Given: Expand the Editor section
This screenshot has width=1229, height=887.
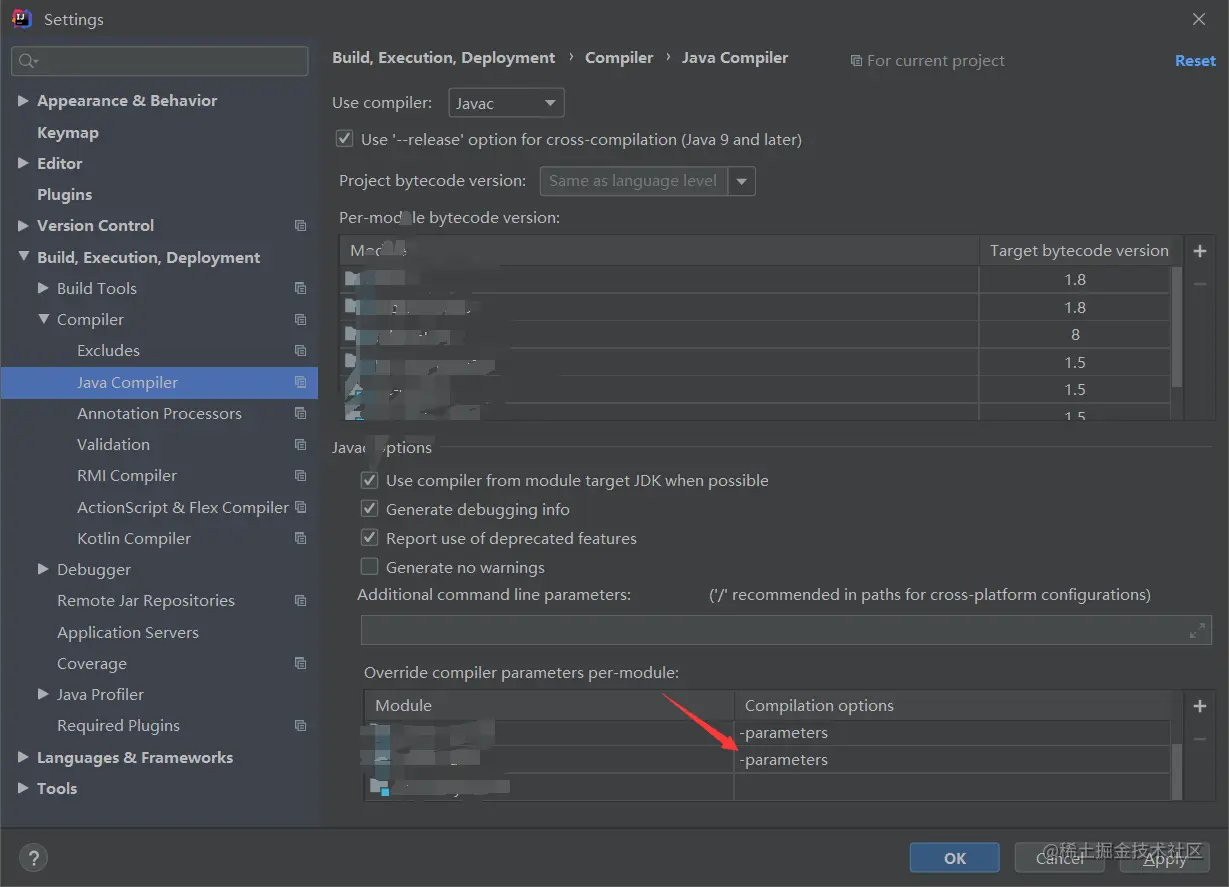Looking at the screenshot, I should pyautogui.click(x=23, y=163).
